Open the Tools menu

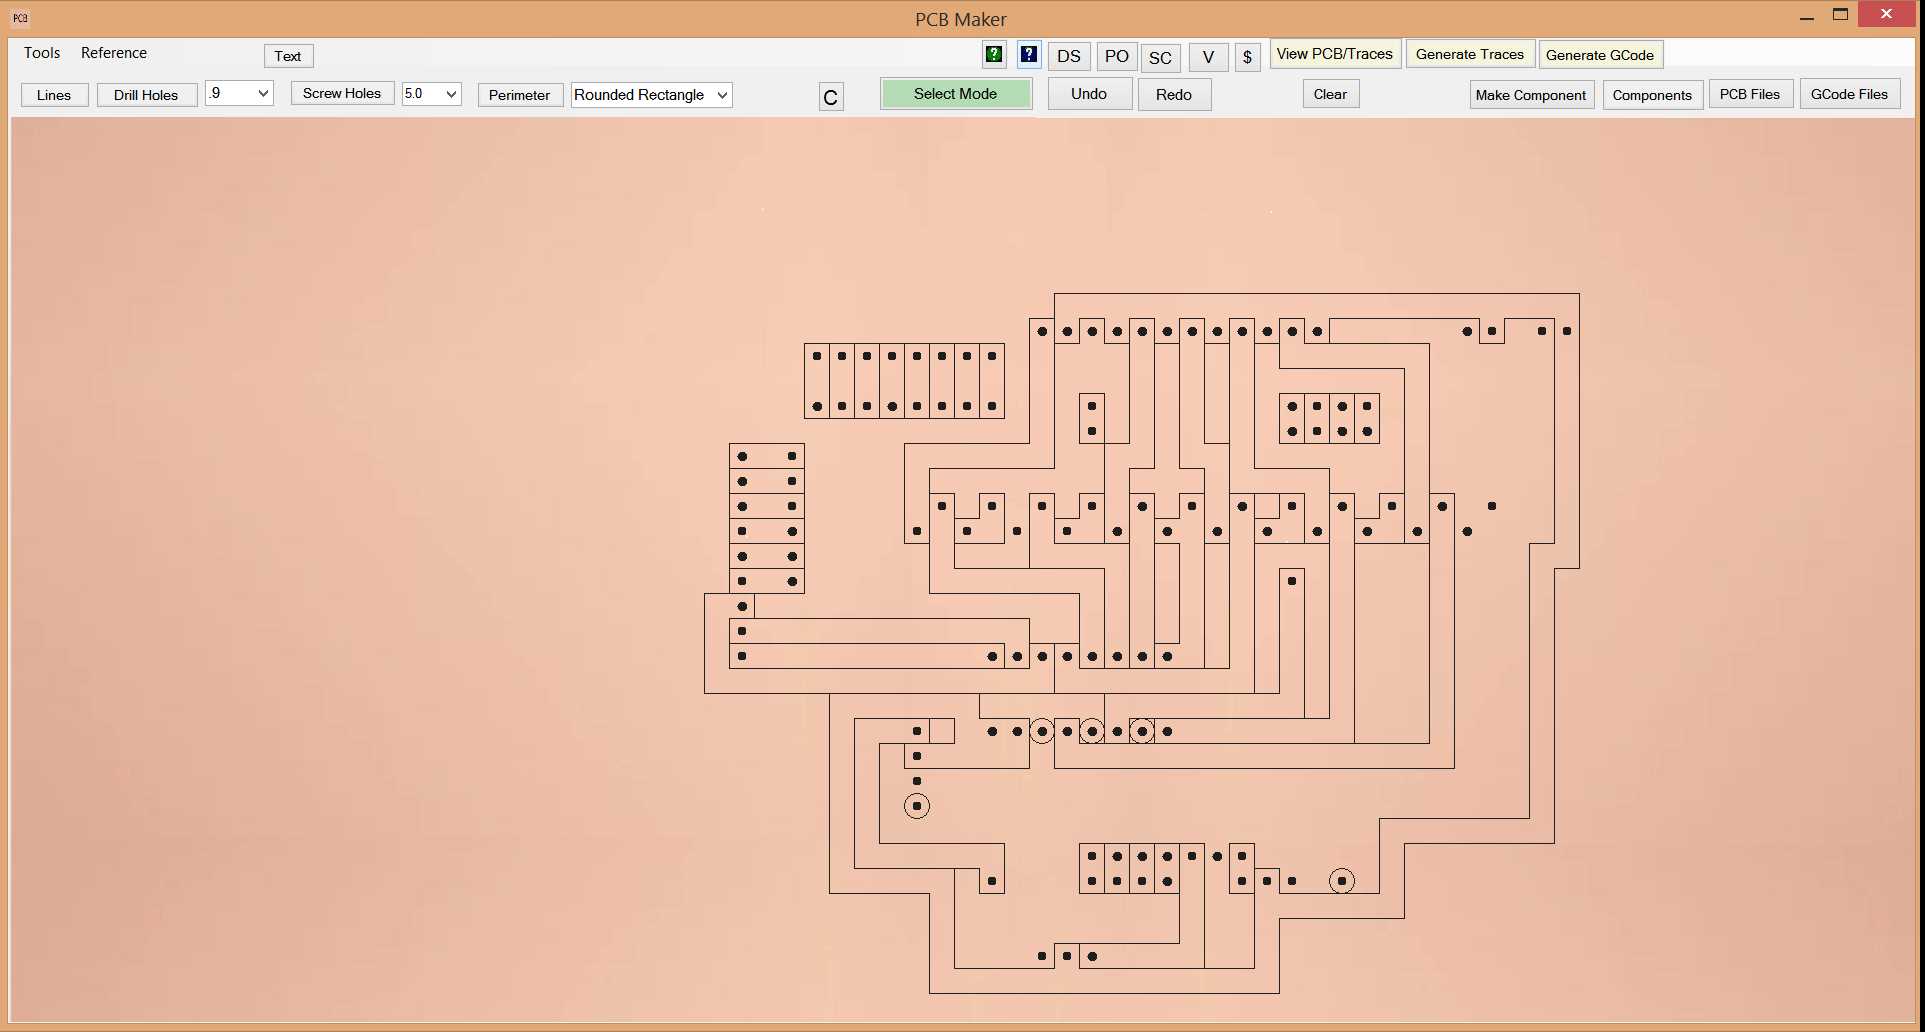click(41, 53)
